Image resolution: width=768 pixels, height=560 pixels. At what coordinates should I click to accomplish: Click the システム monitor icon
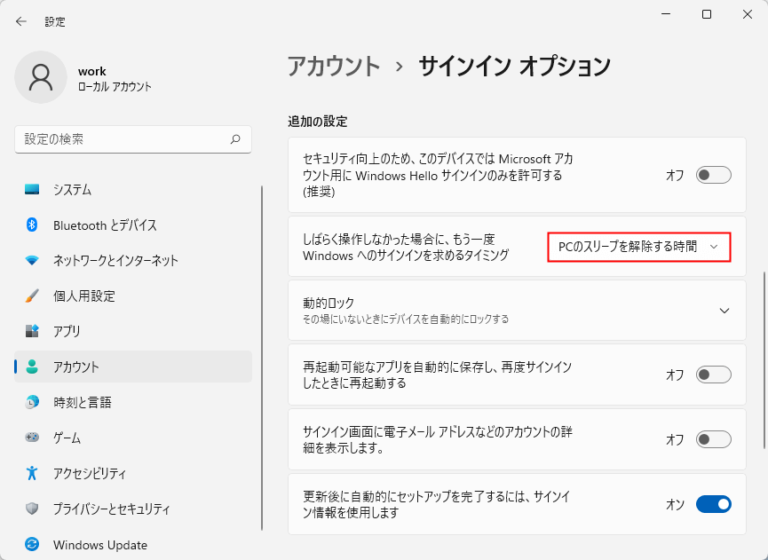click(32, 189)
